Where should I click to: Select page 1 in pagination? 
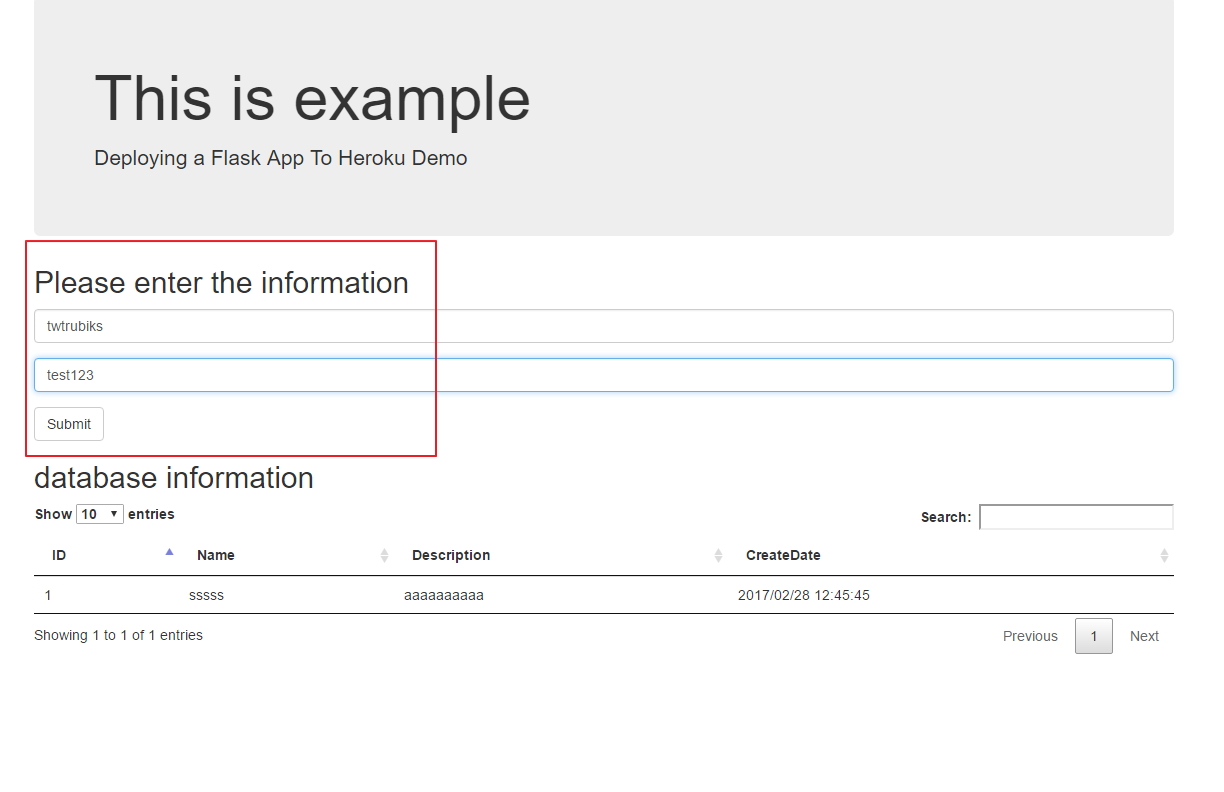coord(1094,636)
